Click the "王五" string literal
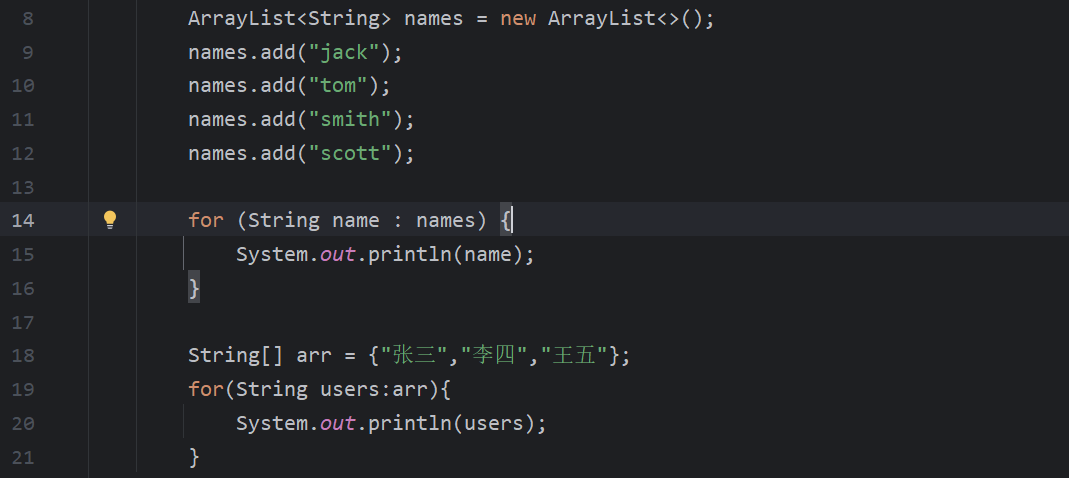This screenshot has width=1069, height=478. pos(575,355)
